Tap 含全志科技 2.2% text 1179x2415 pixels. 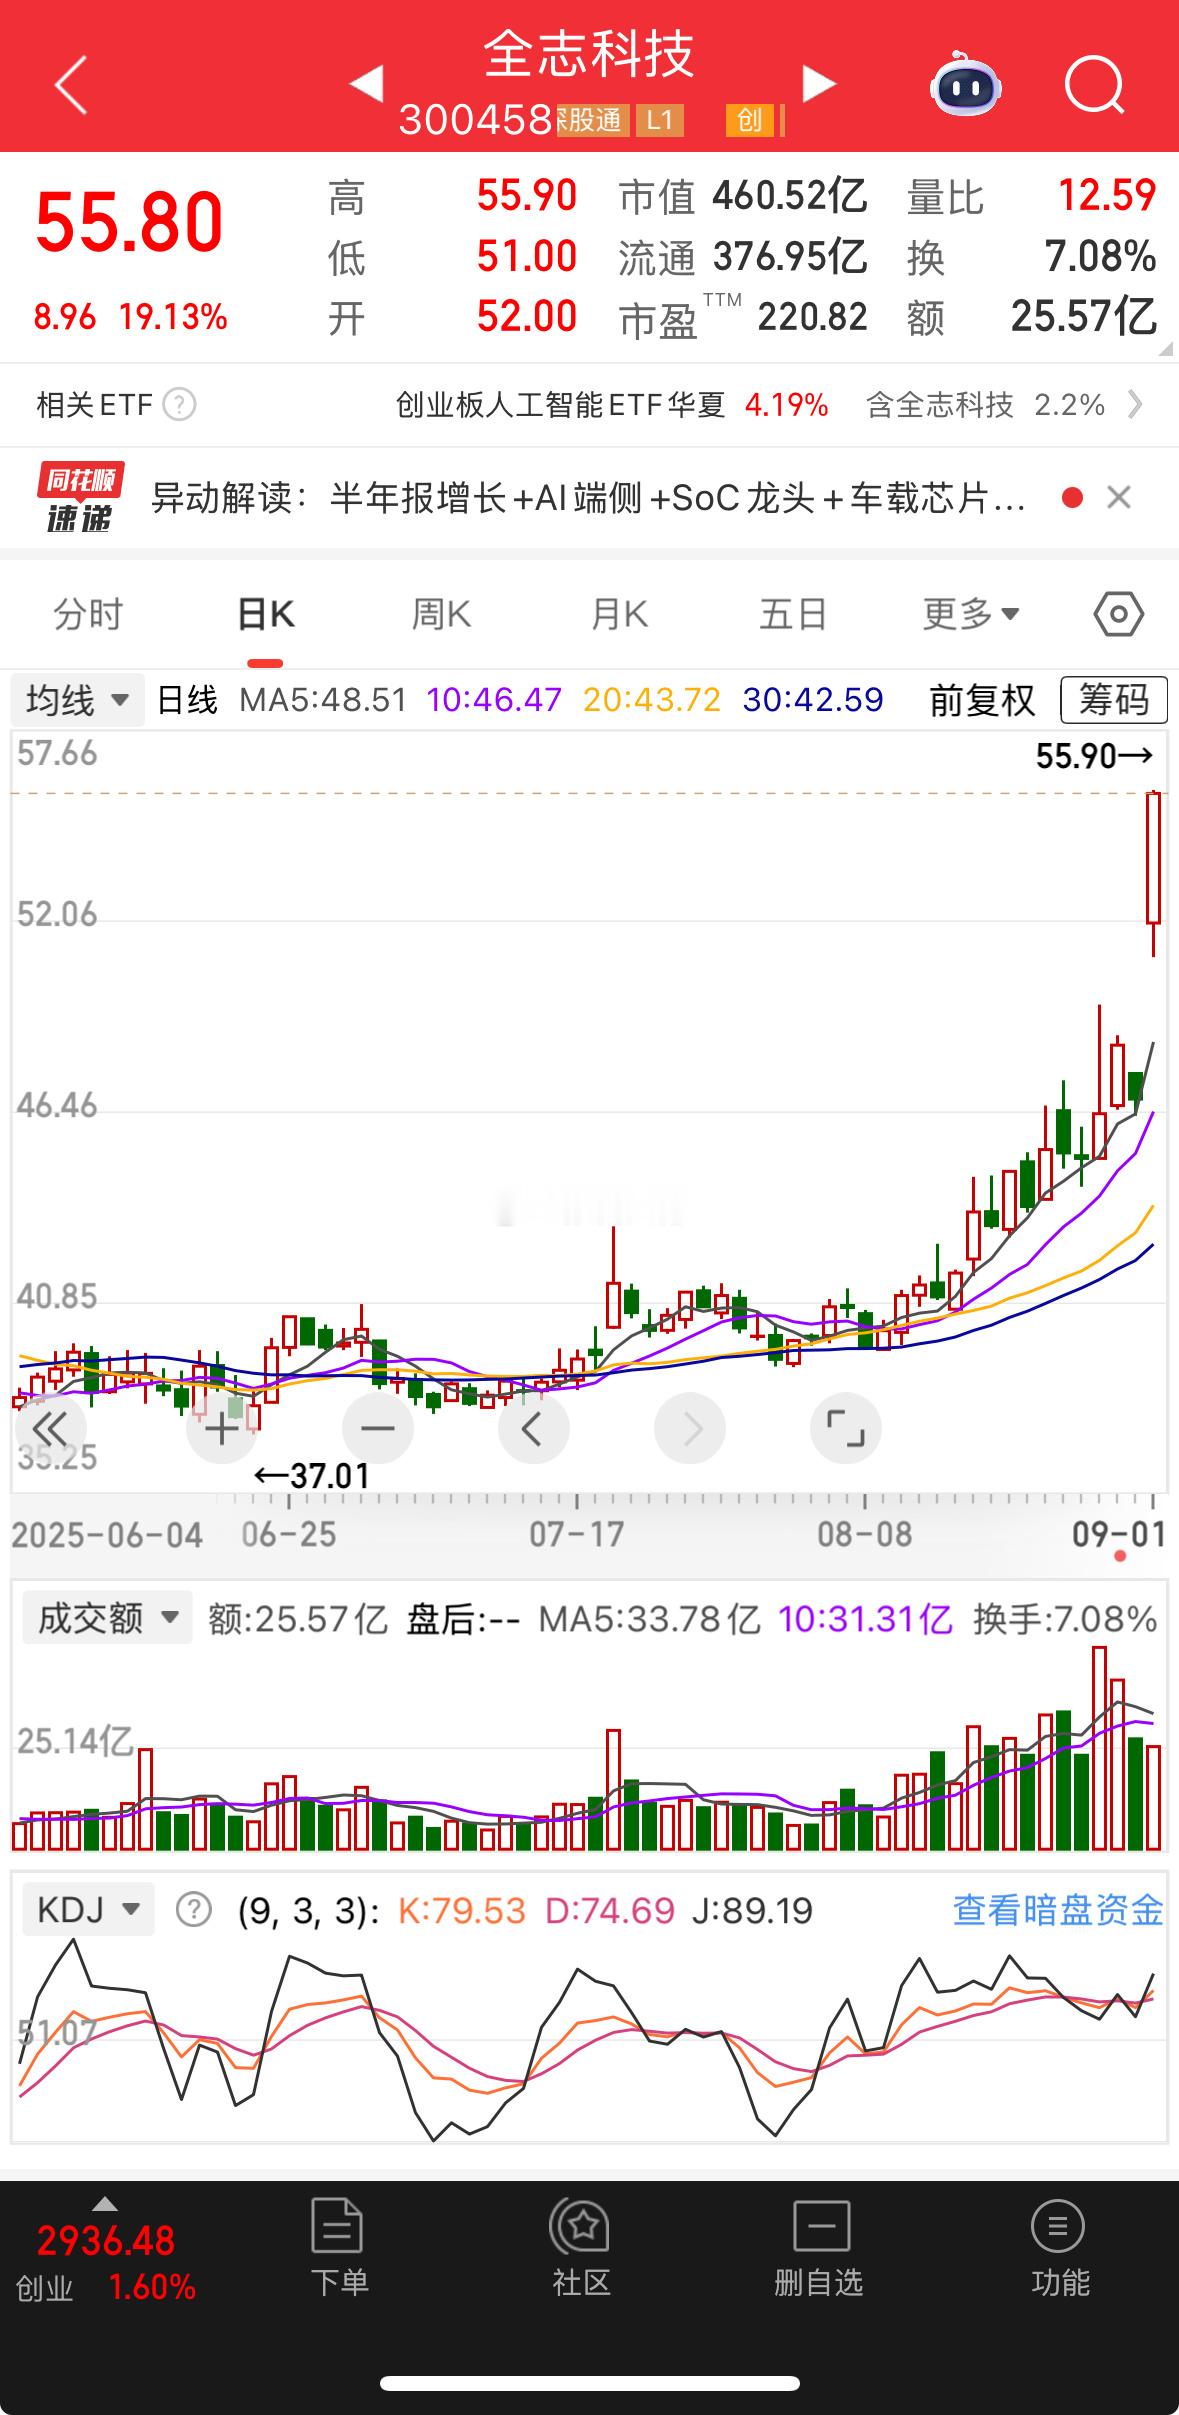985,405
